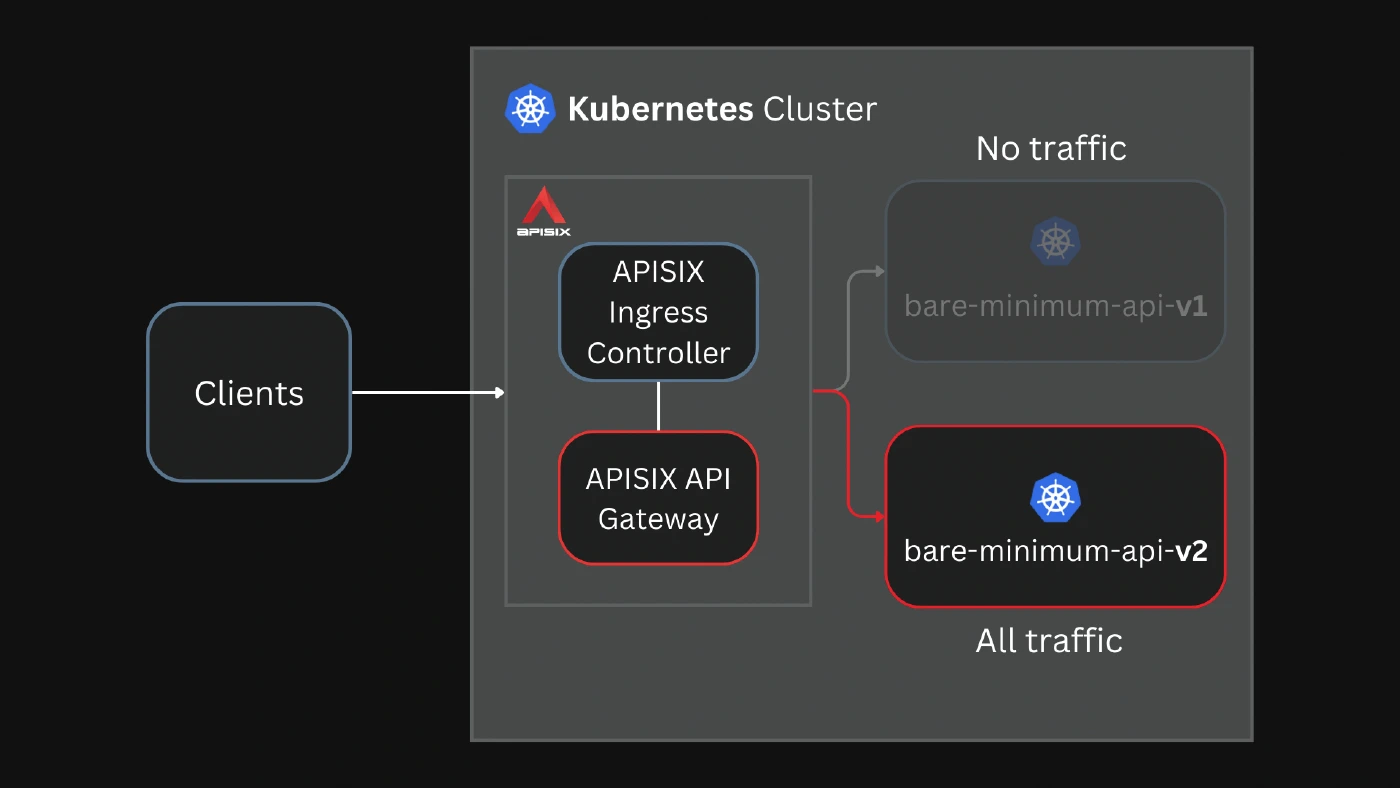Image resolution: width=1400 pixels, height=788 pixels.
Task: Click the Kubernetes icon in bare-minimum-api-v1 box
Action: (x=1056, y=243)
